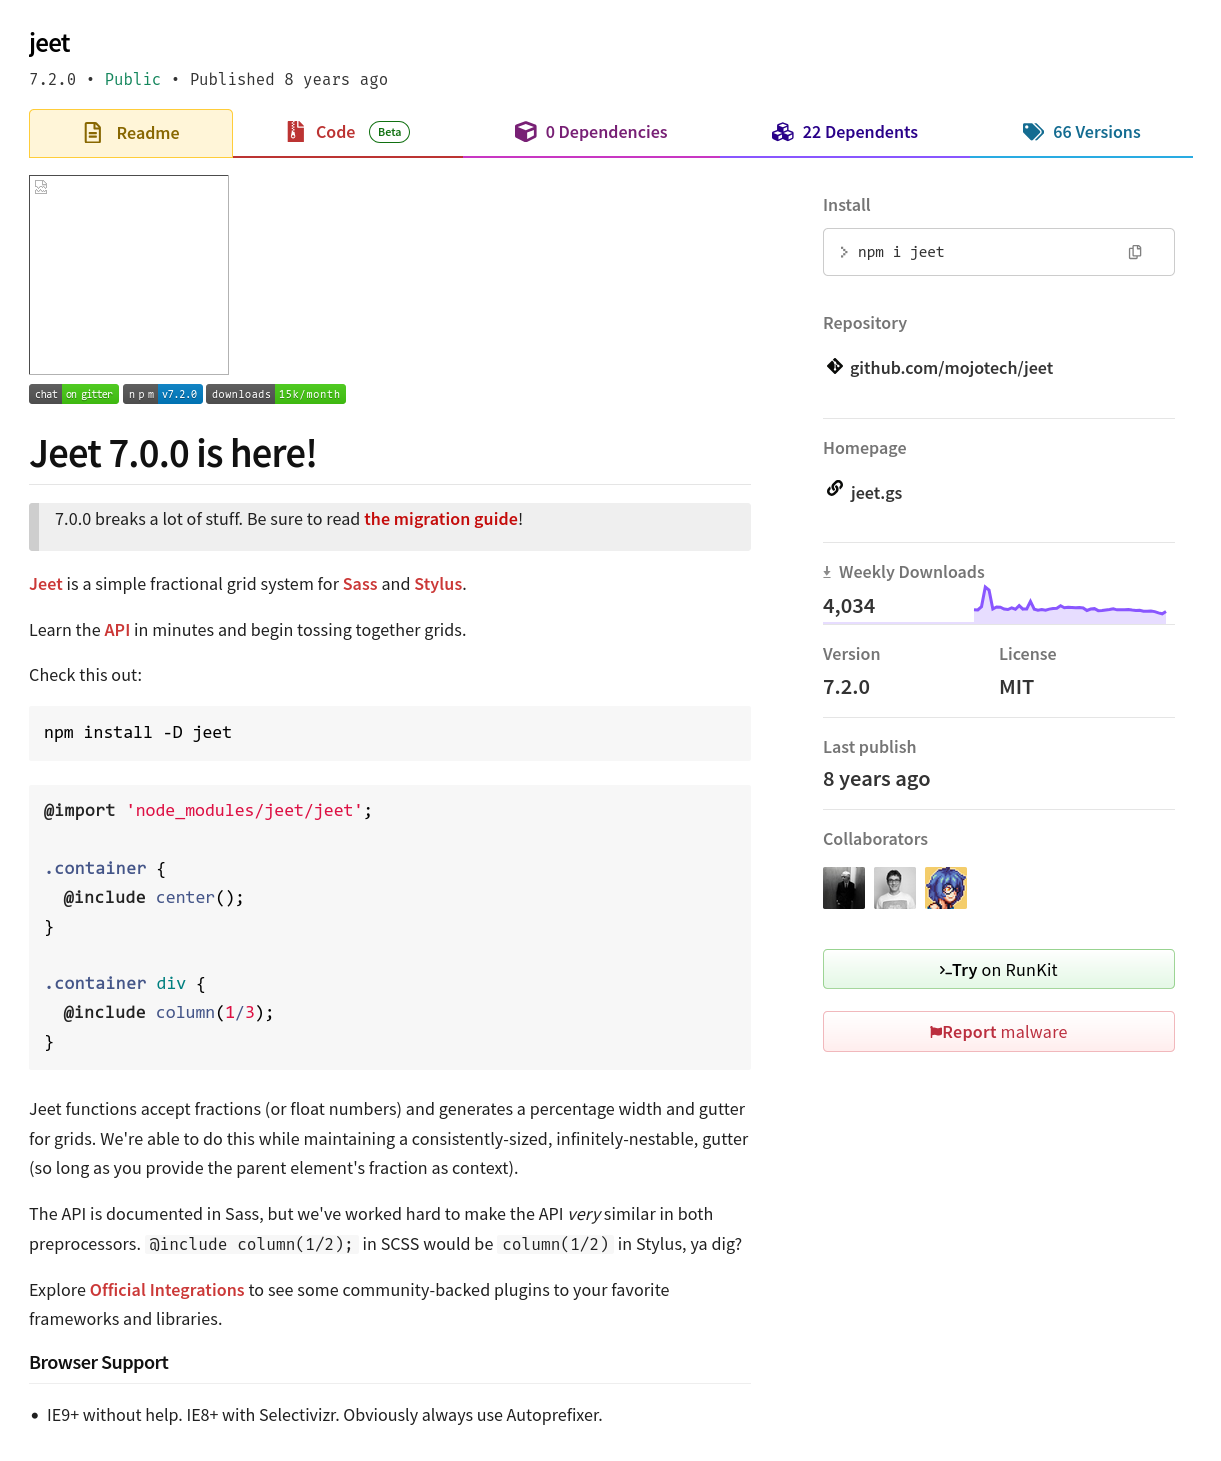This screenshot has height=1461, width=1221.
Task: Show the 22 Dependents tab
Action: click(845, 132)
